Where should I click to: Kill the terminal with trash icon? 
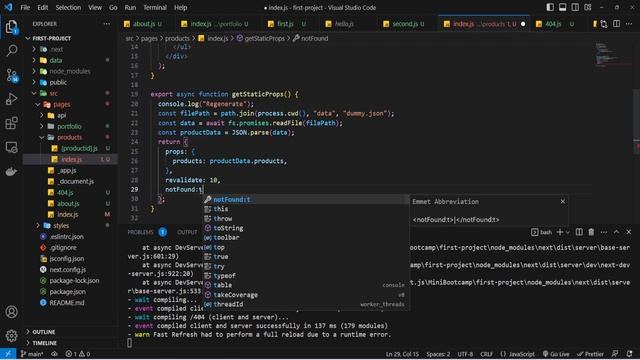tap(591, 232)
